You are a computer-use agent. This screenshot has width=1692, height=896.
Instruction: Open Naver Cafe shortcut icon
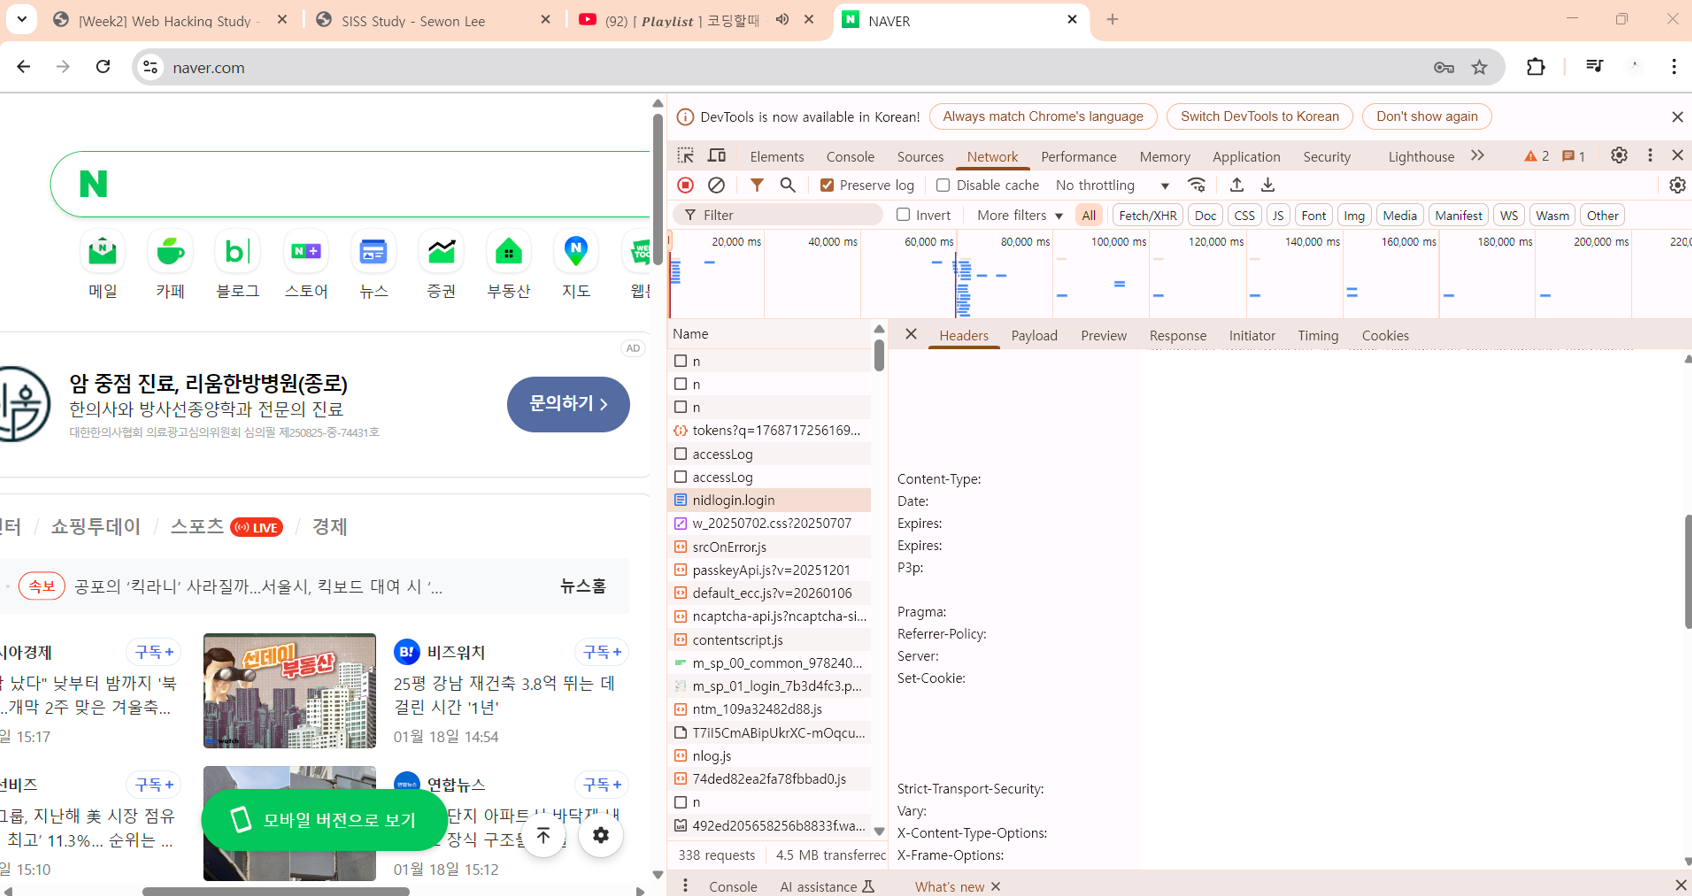tap(170, 251)
